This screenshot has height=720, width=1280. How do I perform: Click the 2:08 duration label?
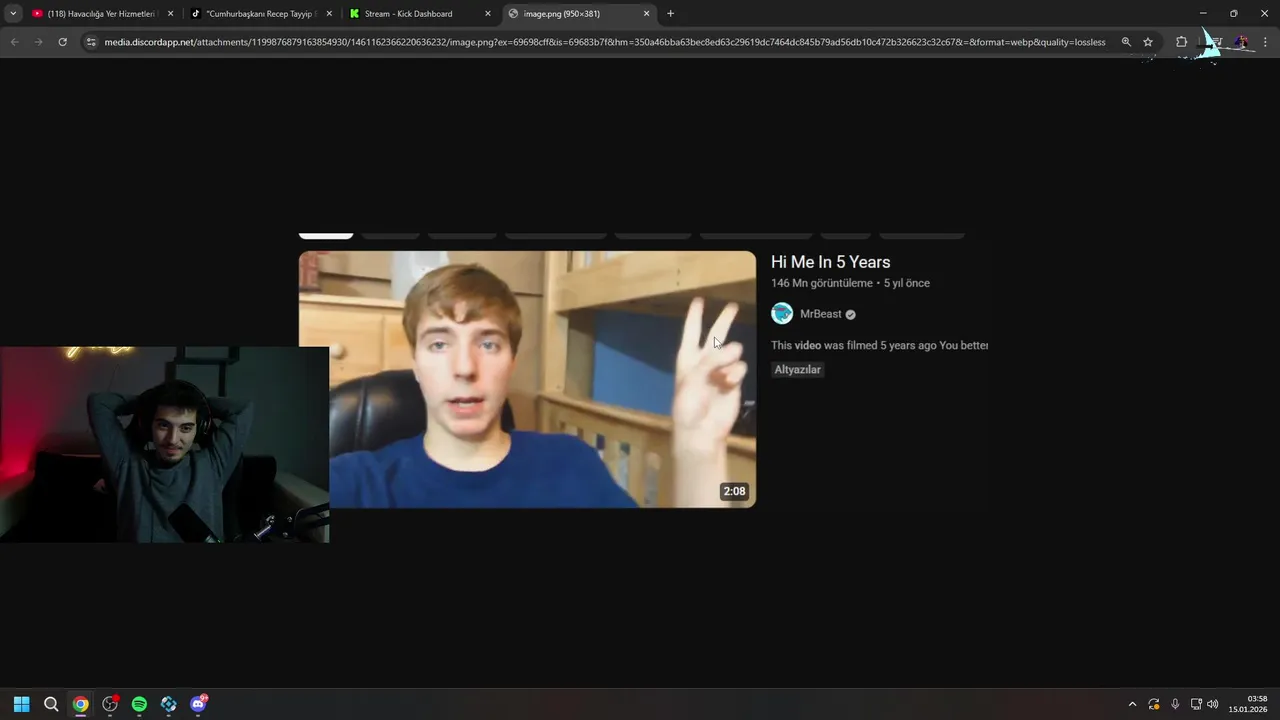tap(734, 491)
